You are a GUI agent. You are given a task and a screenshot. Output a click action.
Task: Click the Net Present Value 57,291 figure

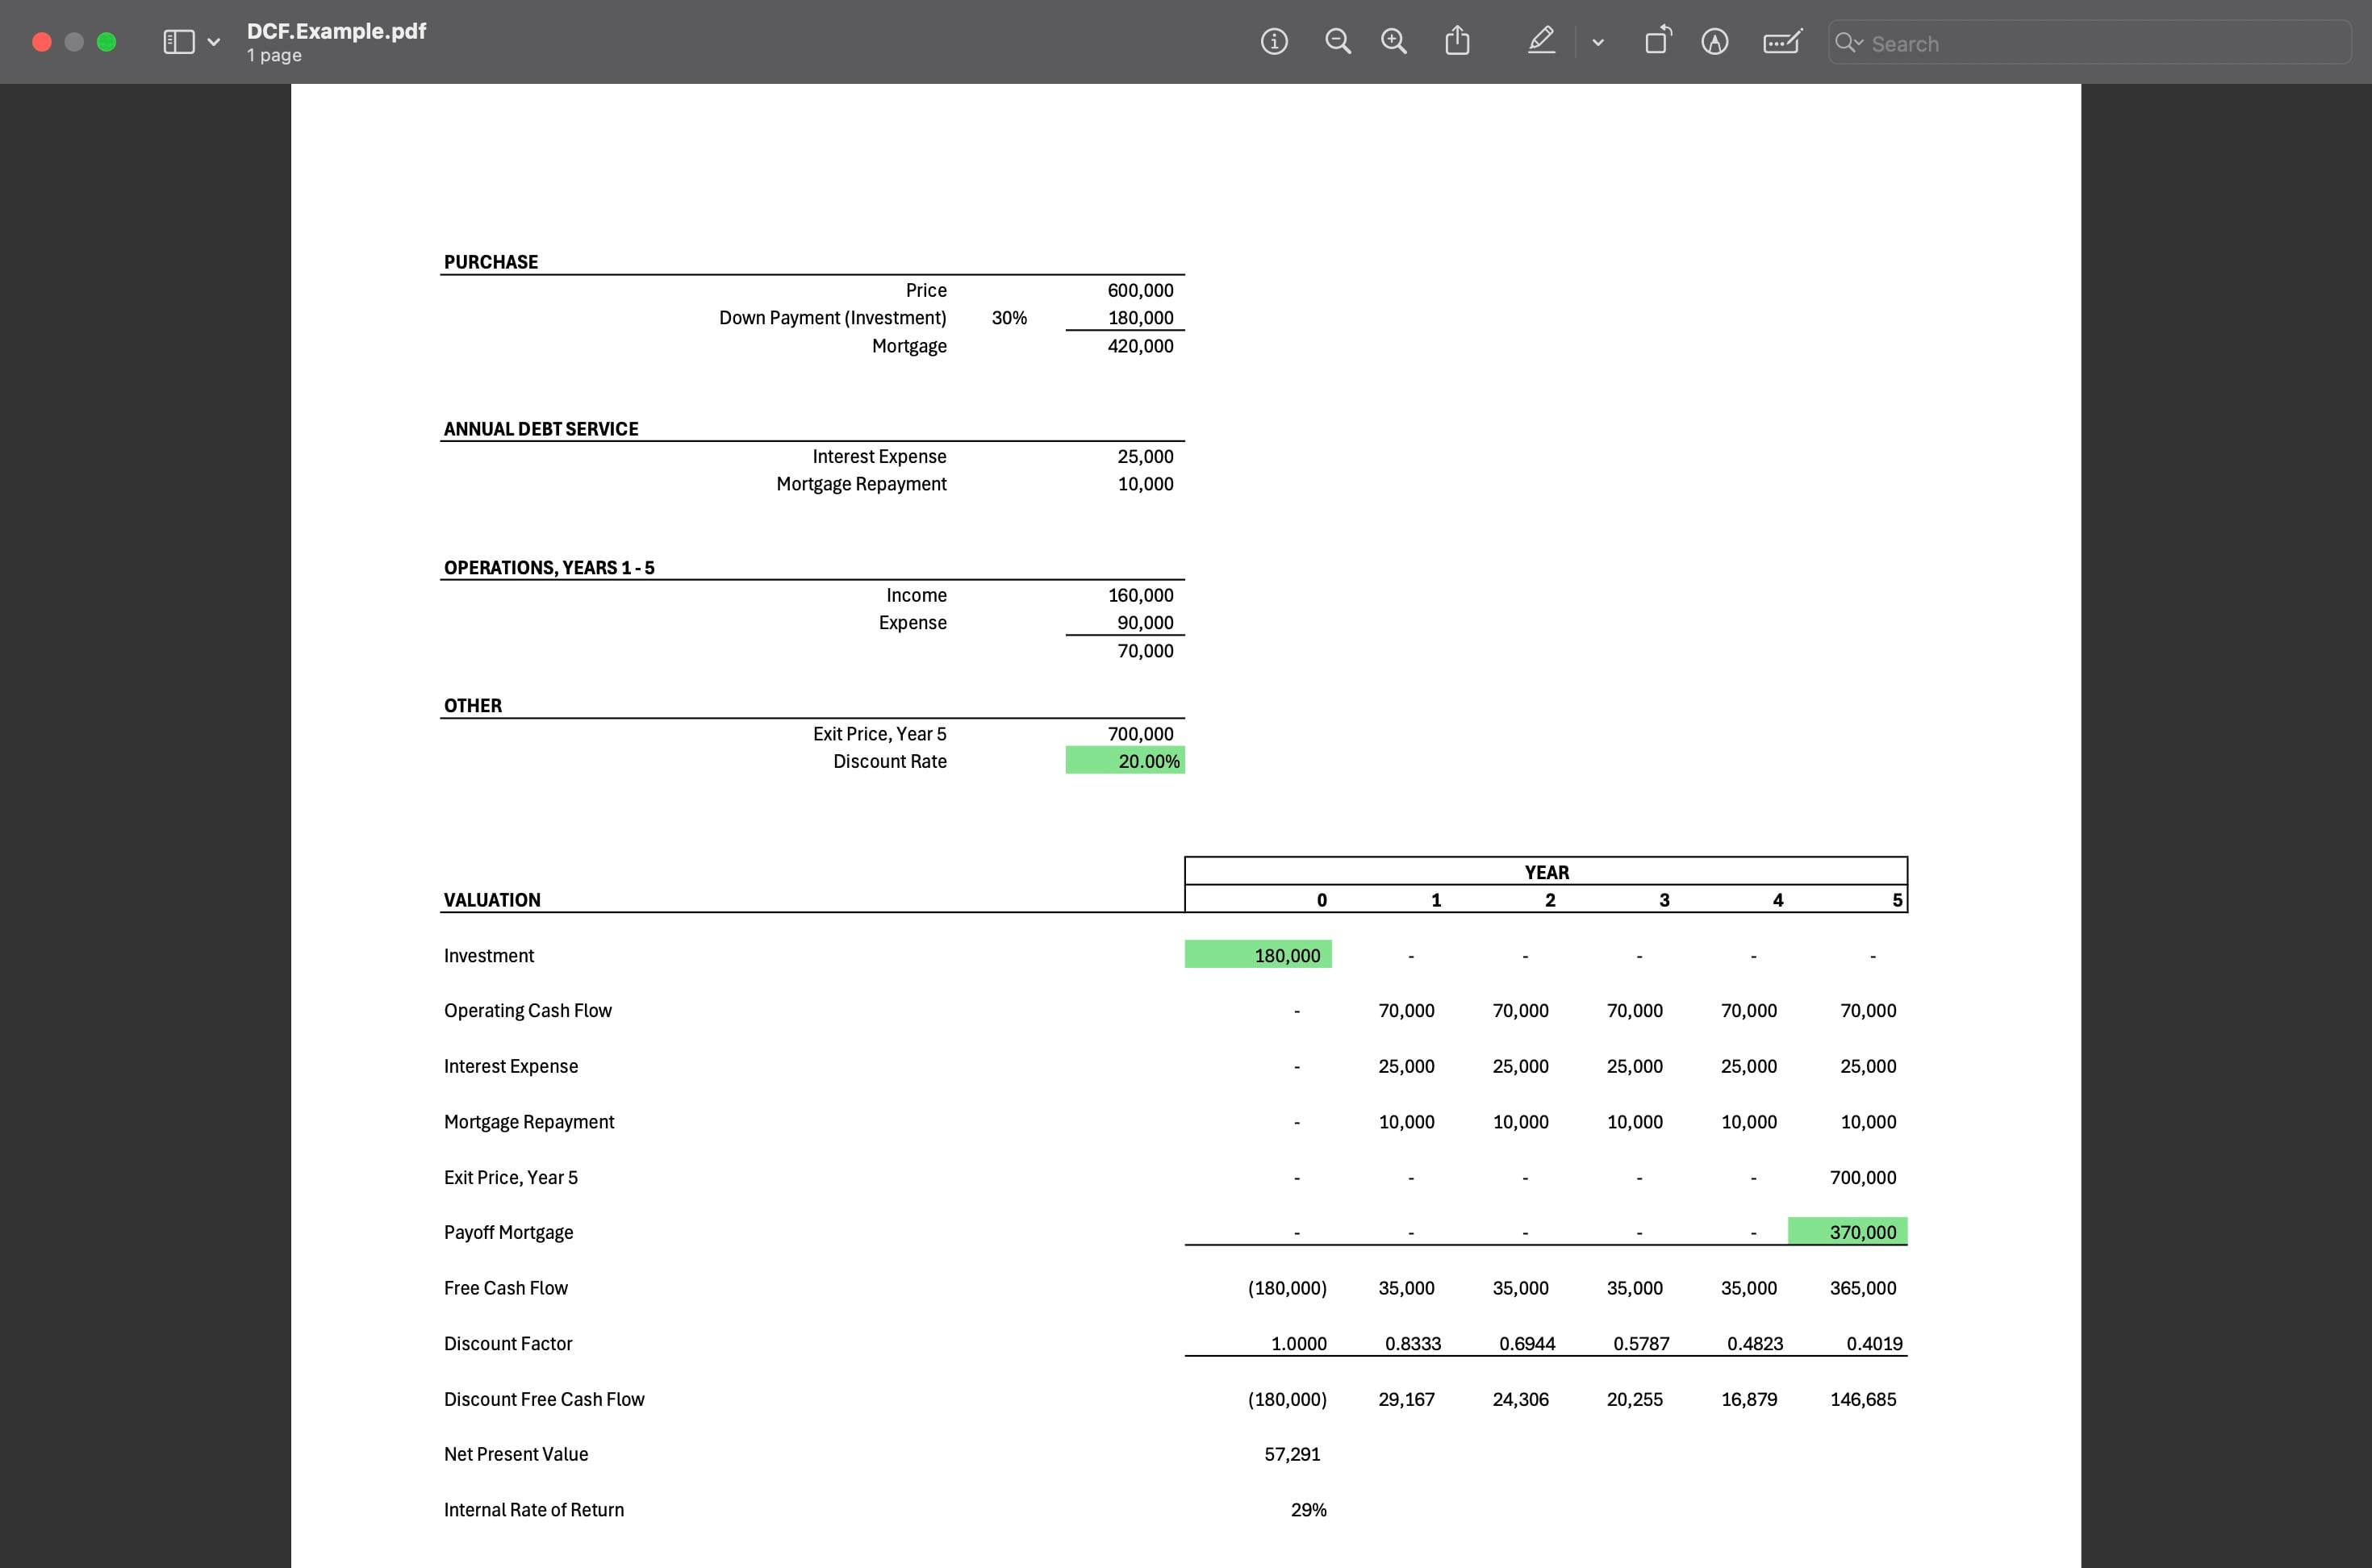pos(1292,1454)
